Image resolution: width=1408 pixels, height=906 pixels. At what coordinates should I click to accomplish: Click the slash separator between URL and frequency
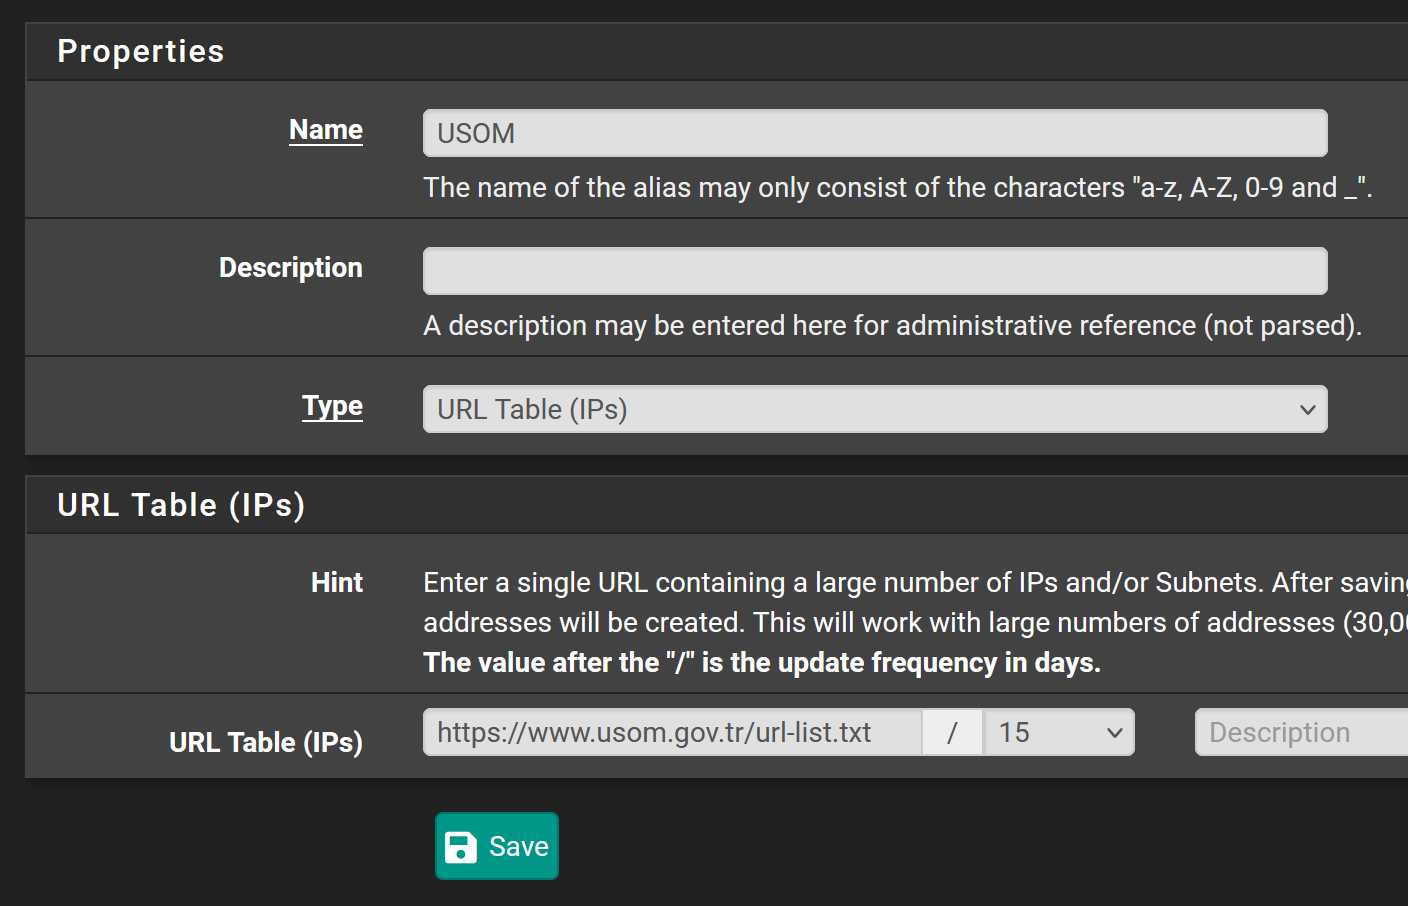(x=952, y=732)
